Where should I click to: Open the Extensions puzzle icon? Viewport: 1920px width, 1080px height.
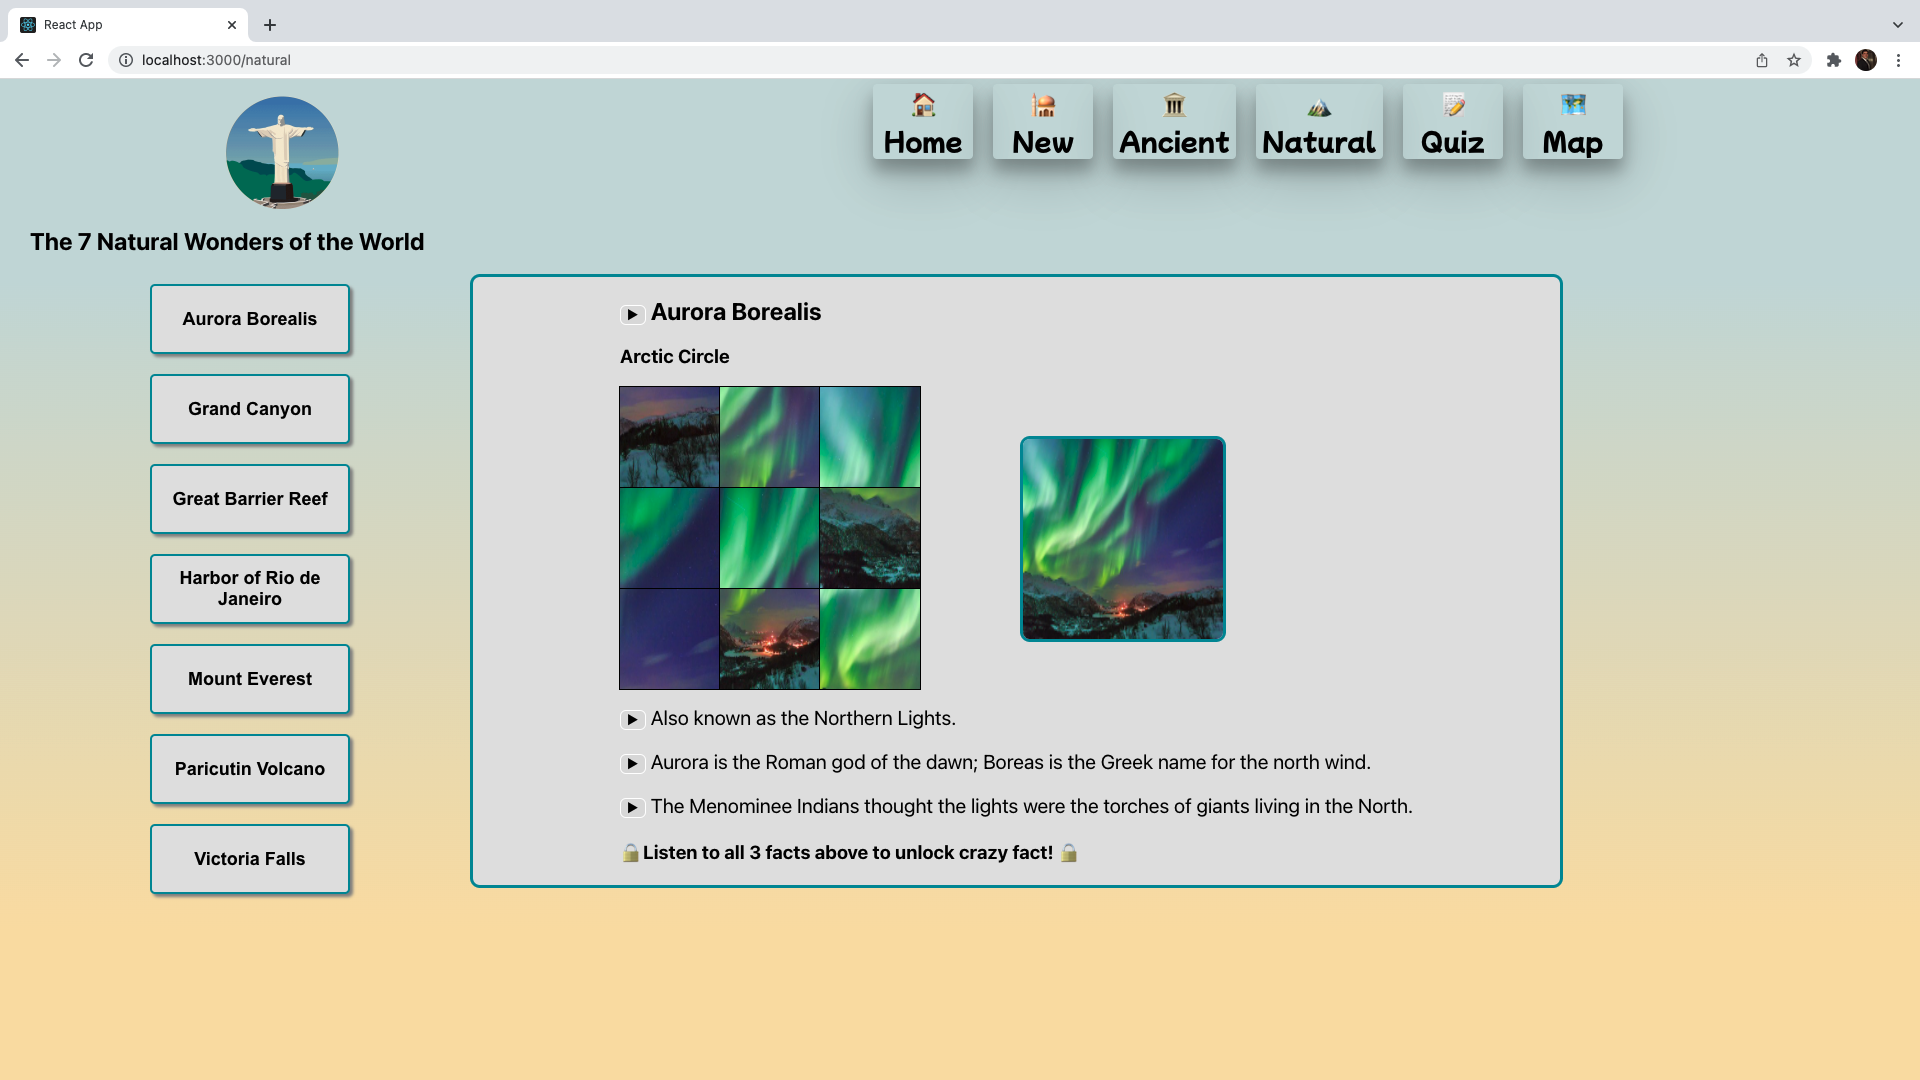click(x=1834, y=60)
